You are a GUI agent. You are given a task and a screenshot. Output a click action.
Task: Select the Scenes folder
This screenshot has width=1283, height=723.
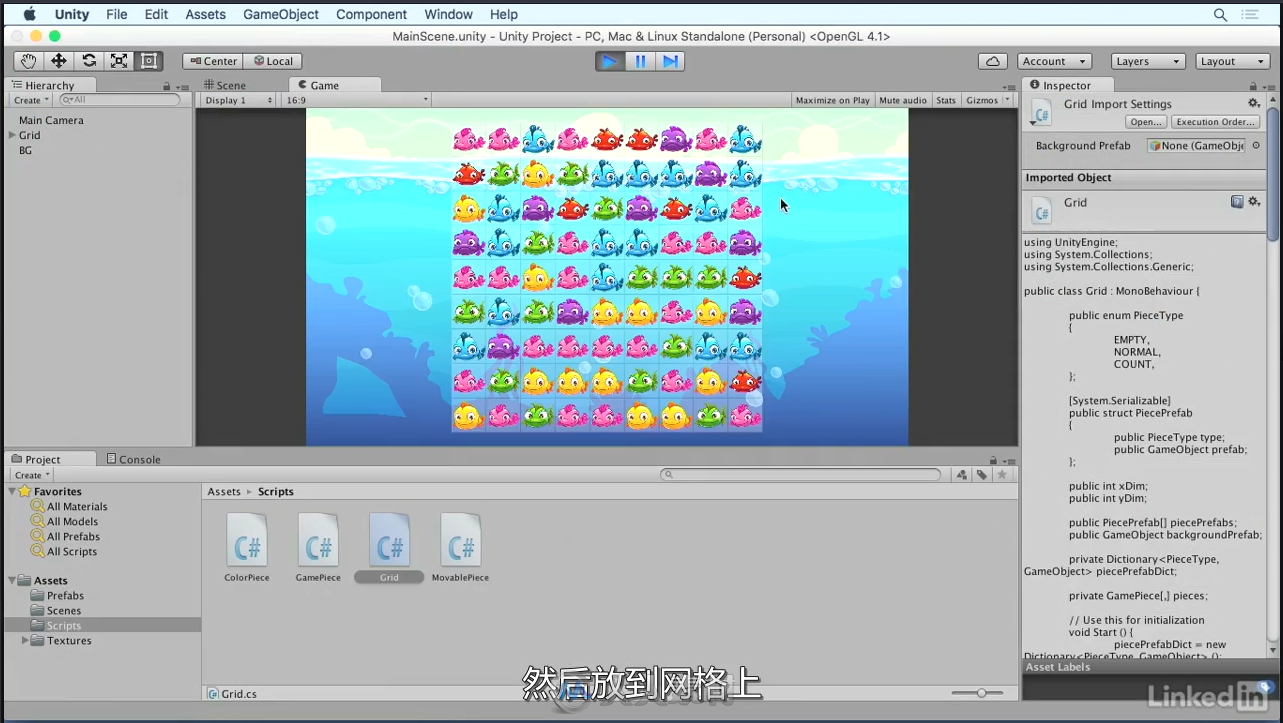[64, 610]
